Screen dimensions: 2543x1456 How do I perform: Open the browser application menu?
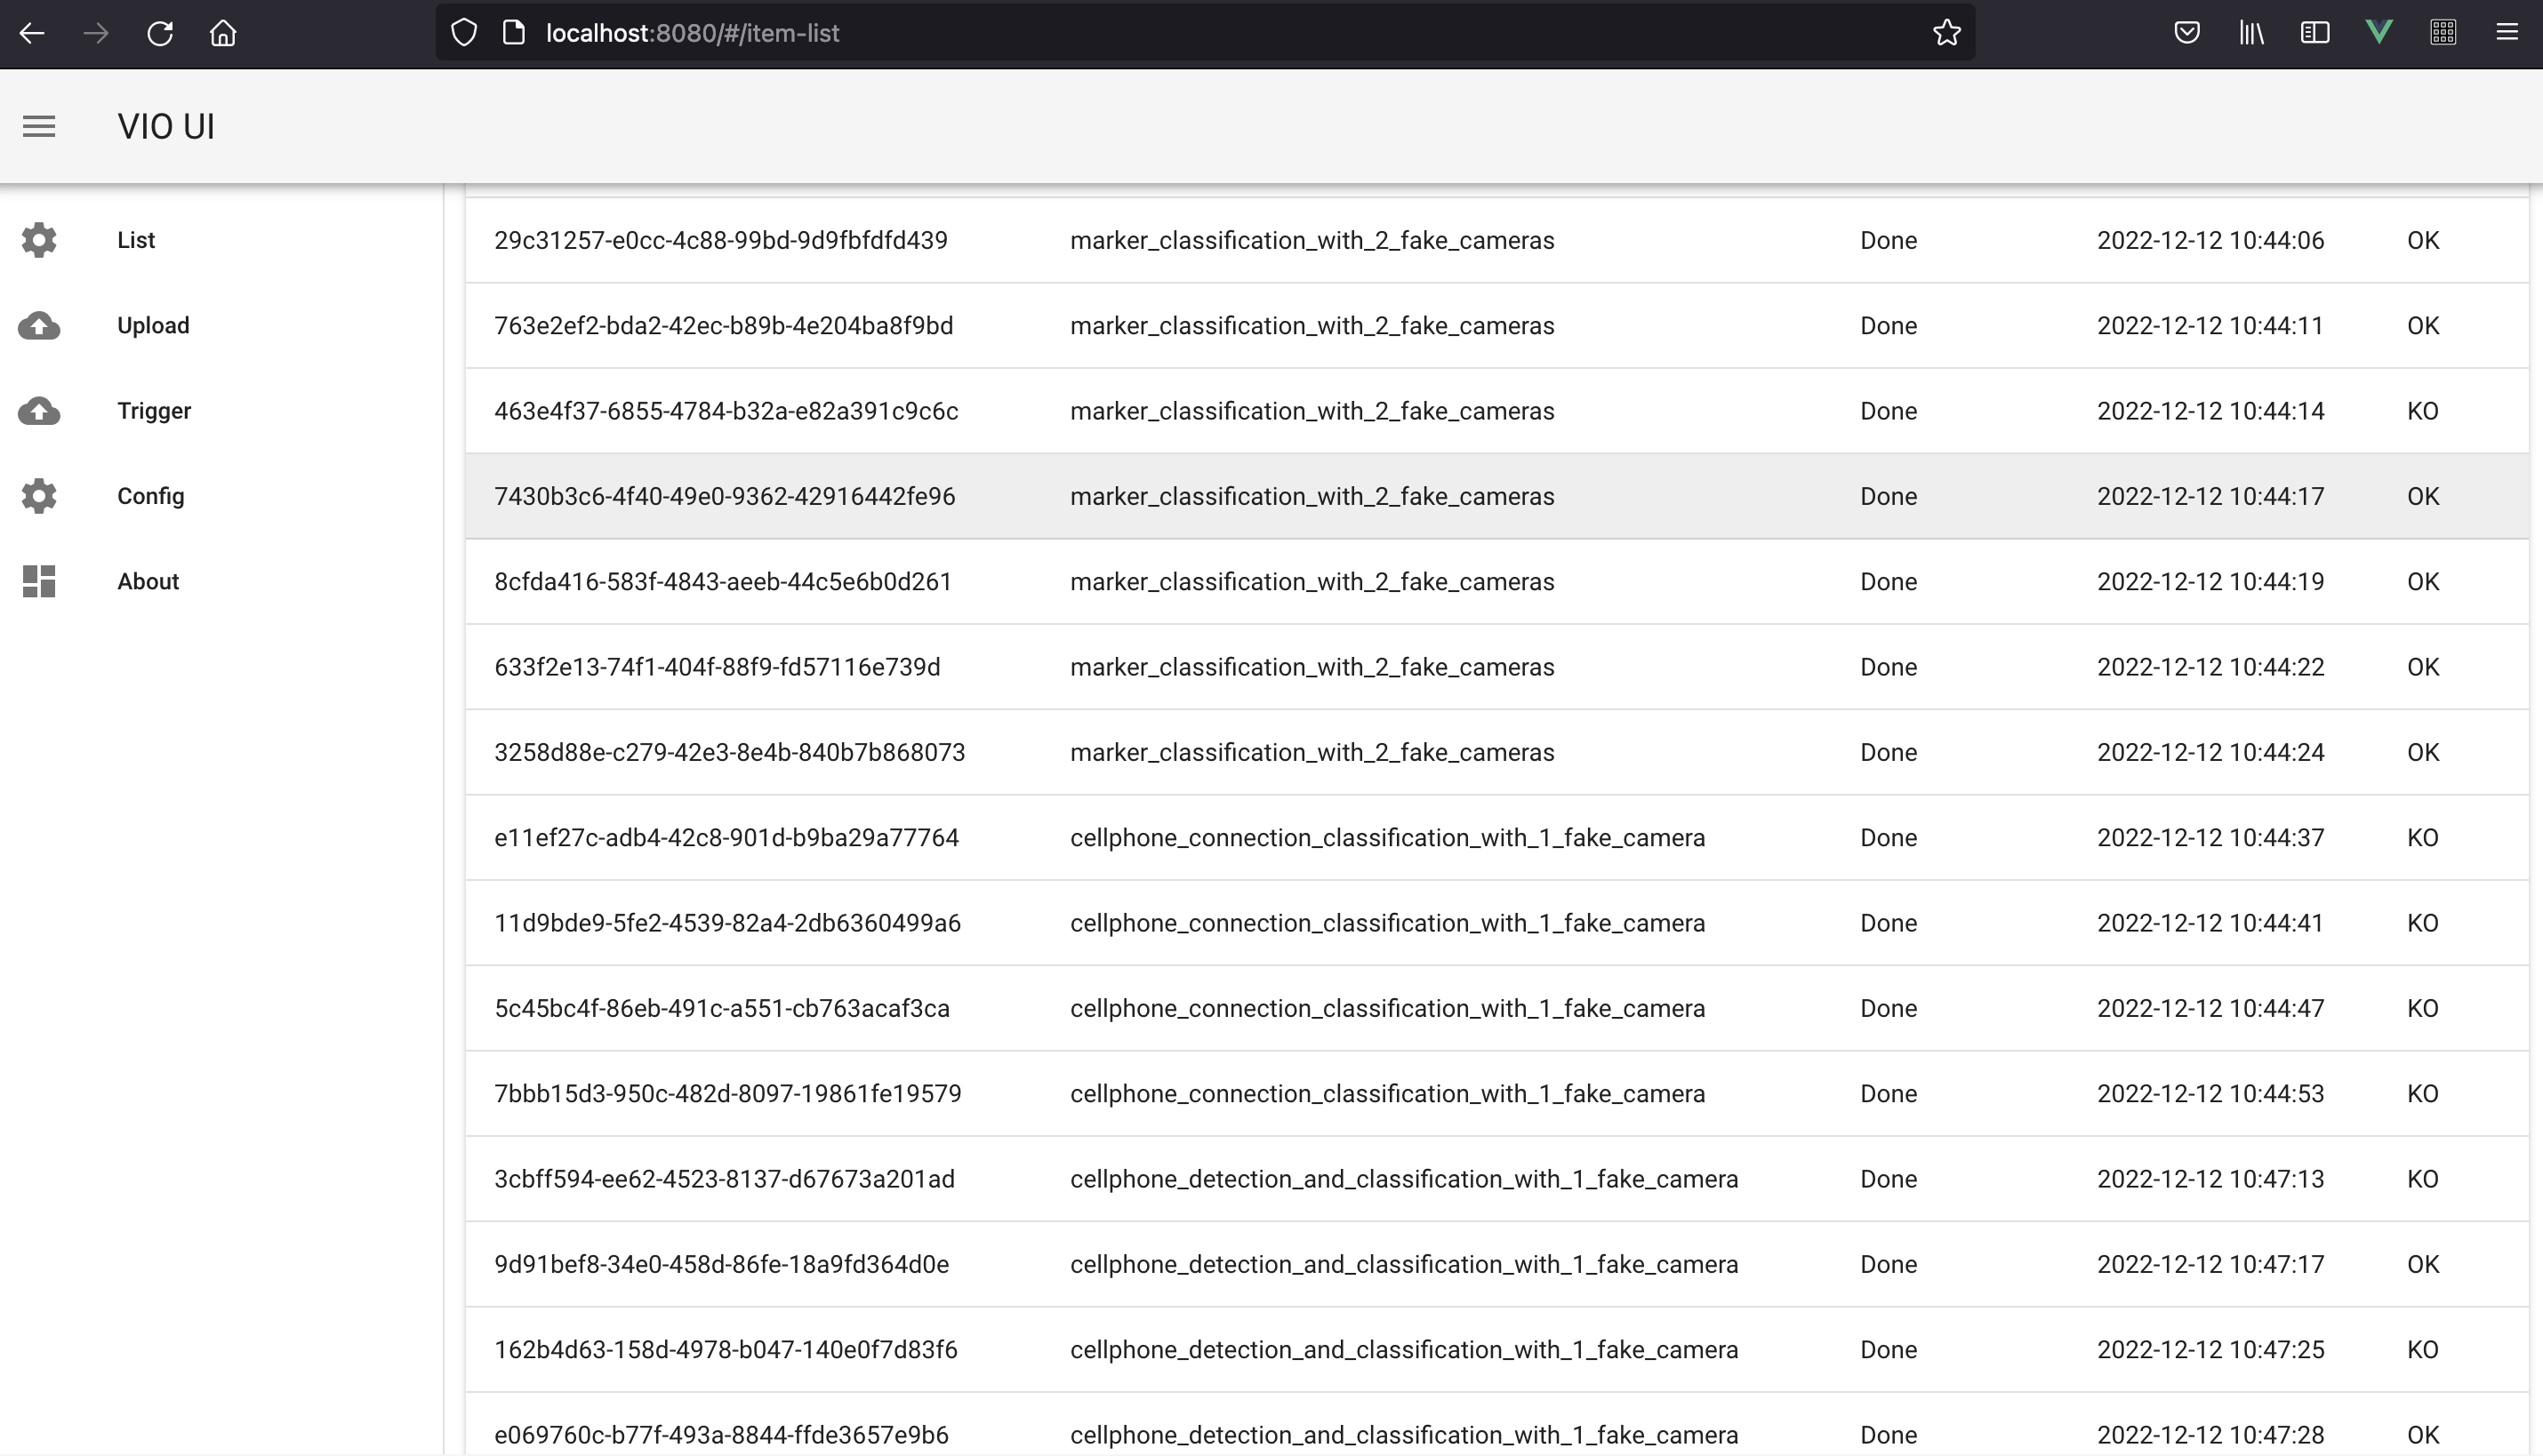click(2507, 33)
